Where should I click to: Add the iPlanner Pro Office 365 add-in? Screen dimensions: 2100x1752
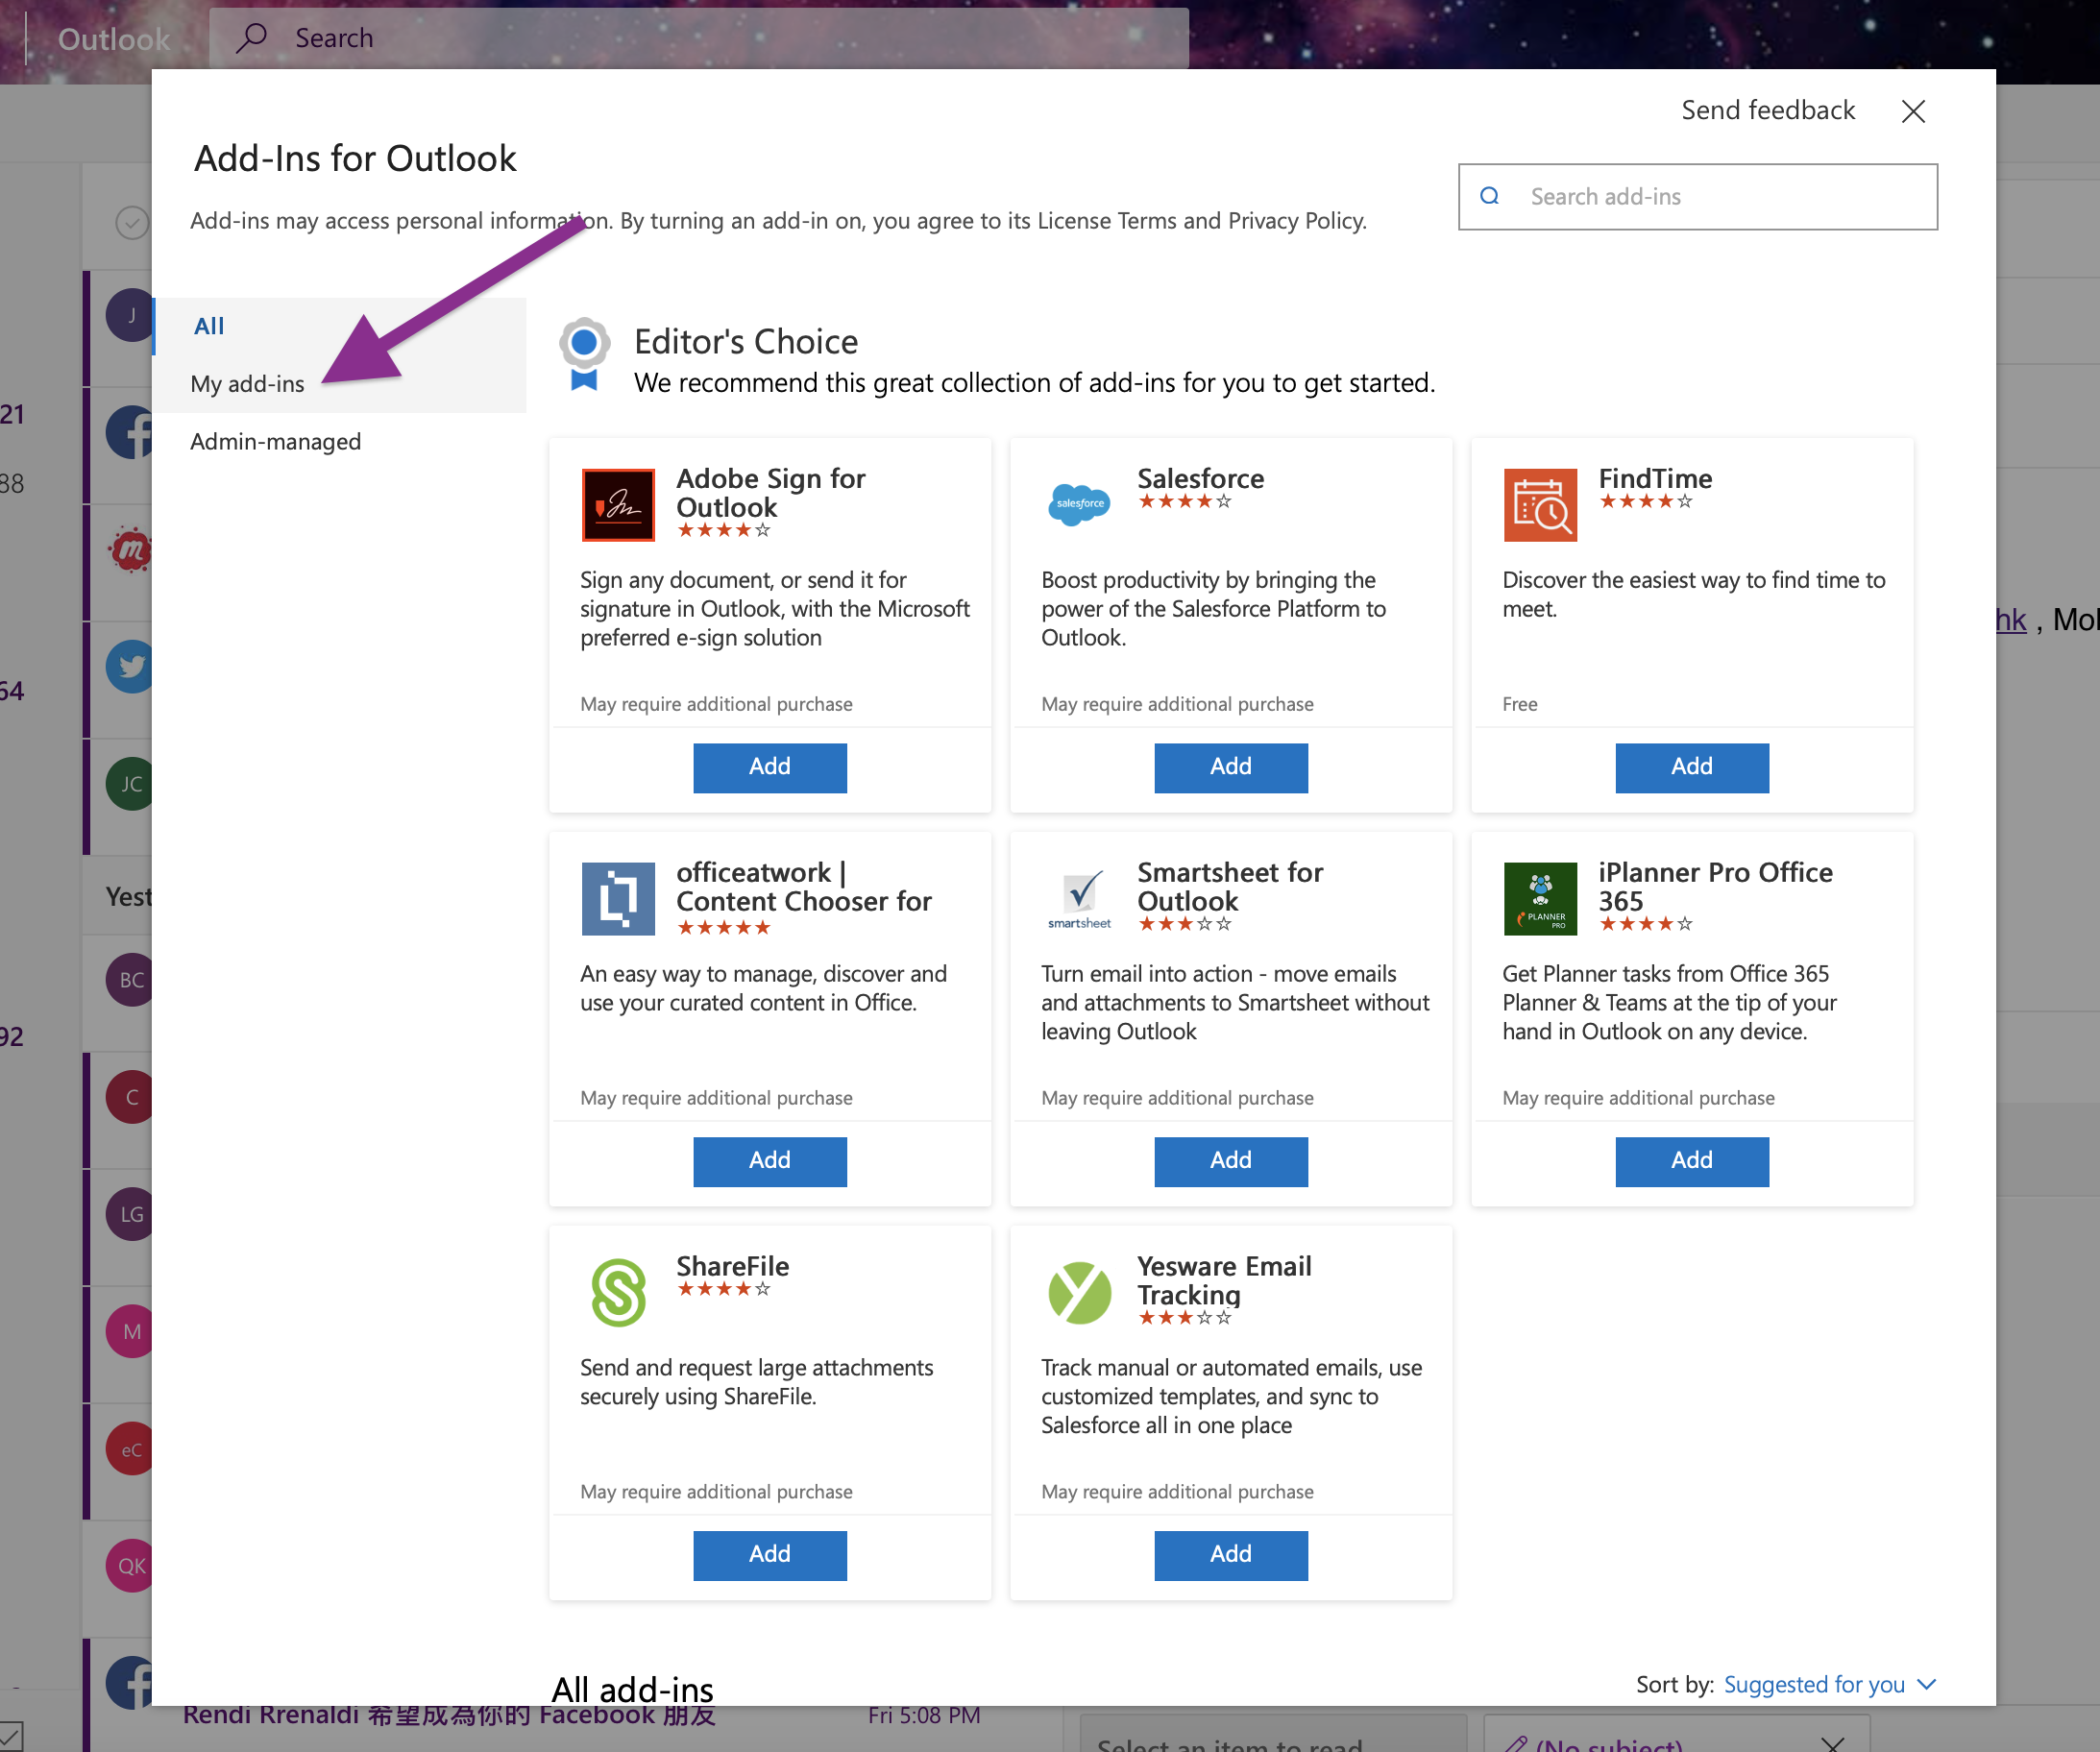tap(1692, 1161)
